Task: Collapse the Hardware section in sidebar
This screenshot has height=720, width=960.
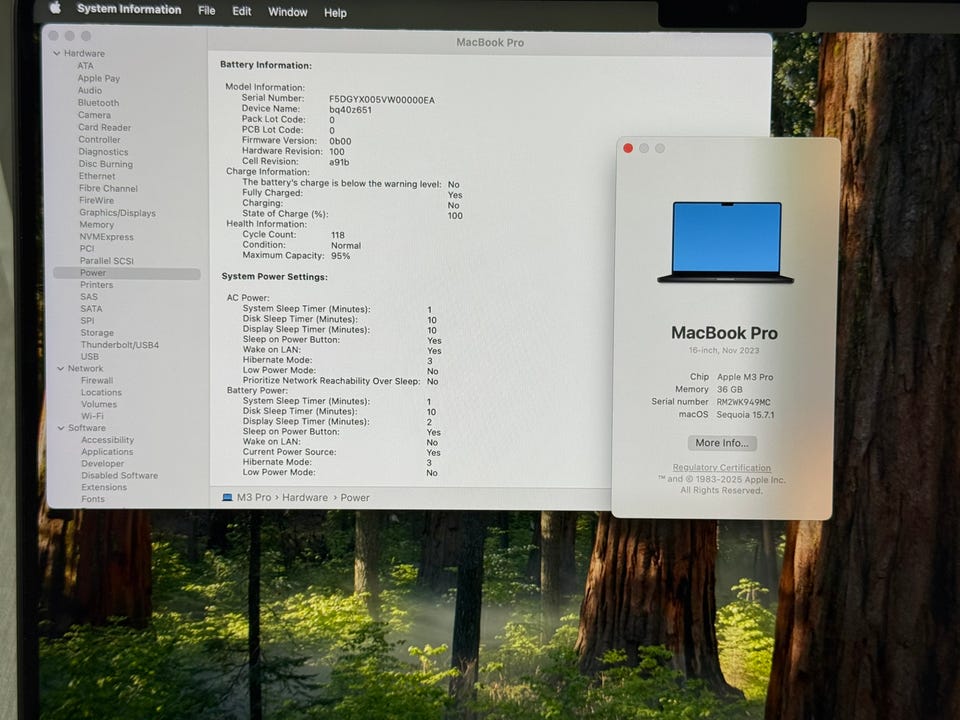Action: click(57, 54)
